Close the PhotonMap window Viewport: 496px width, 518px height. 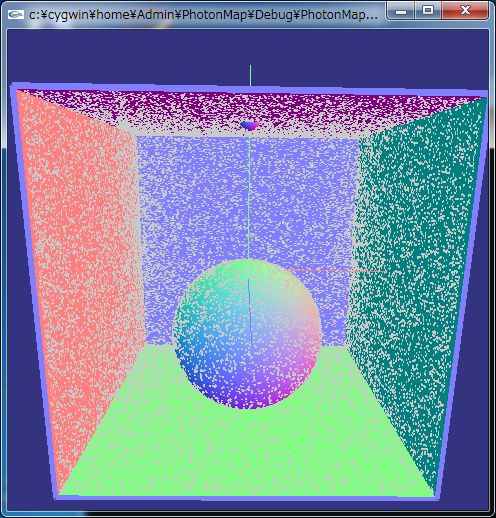pos(465,11)
